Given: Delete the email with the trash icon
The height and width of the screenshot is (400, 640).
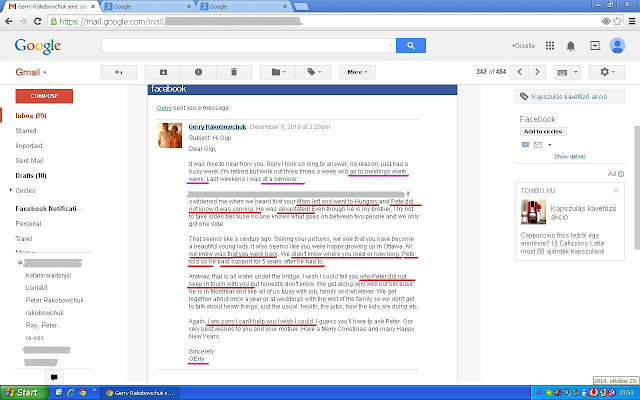Looking at the screenshot, I should point(234,72).
